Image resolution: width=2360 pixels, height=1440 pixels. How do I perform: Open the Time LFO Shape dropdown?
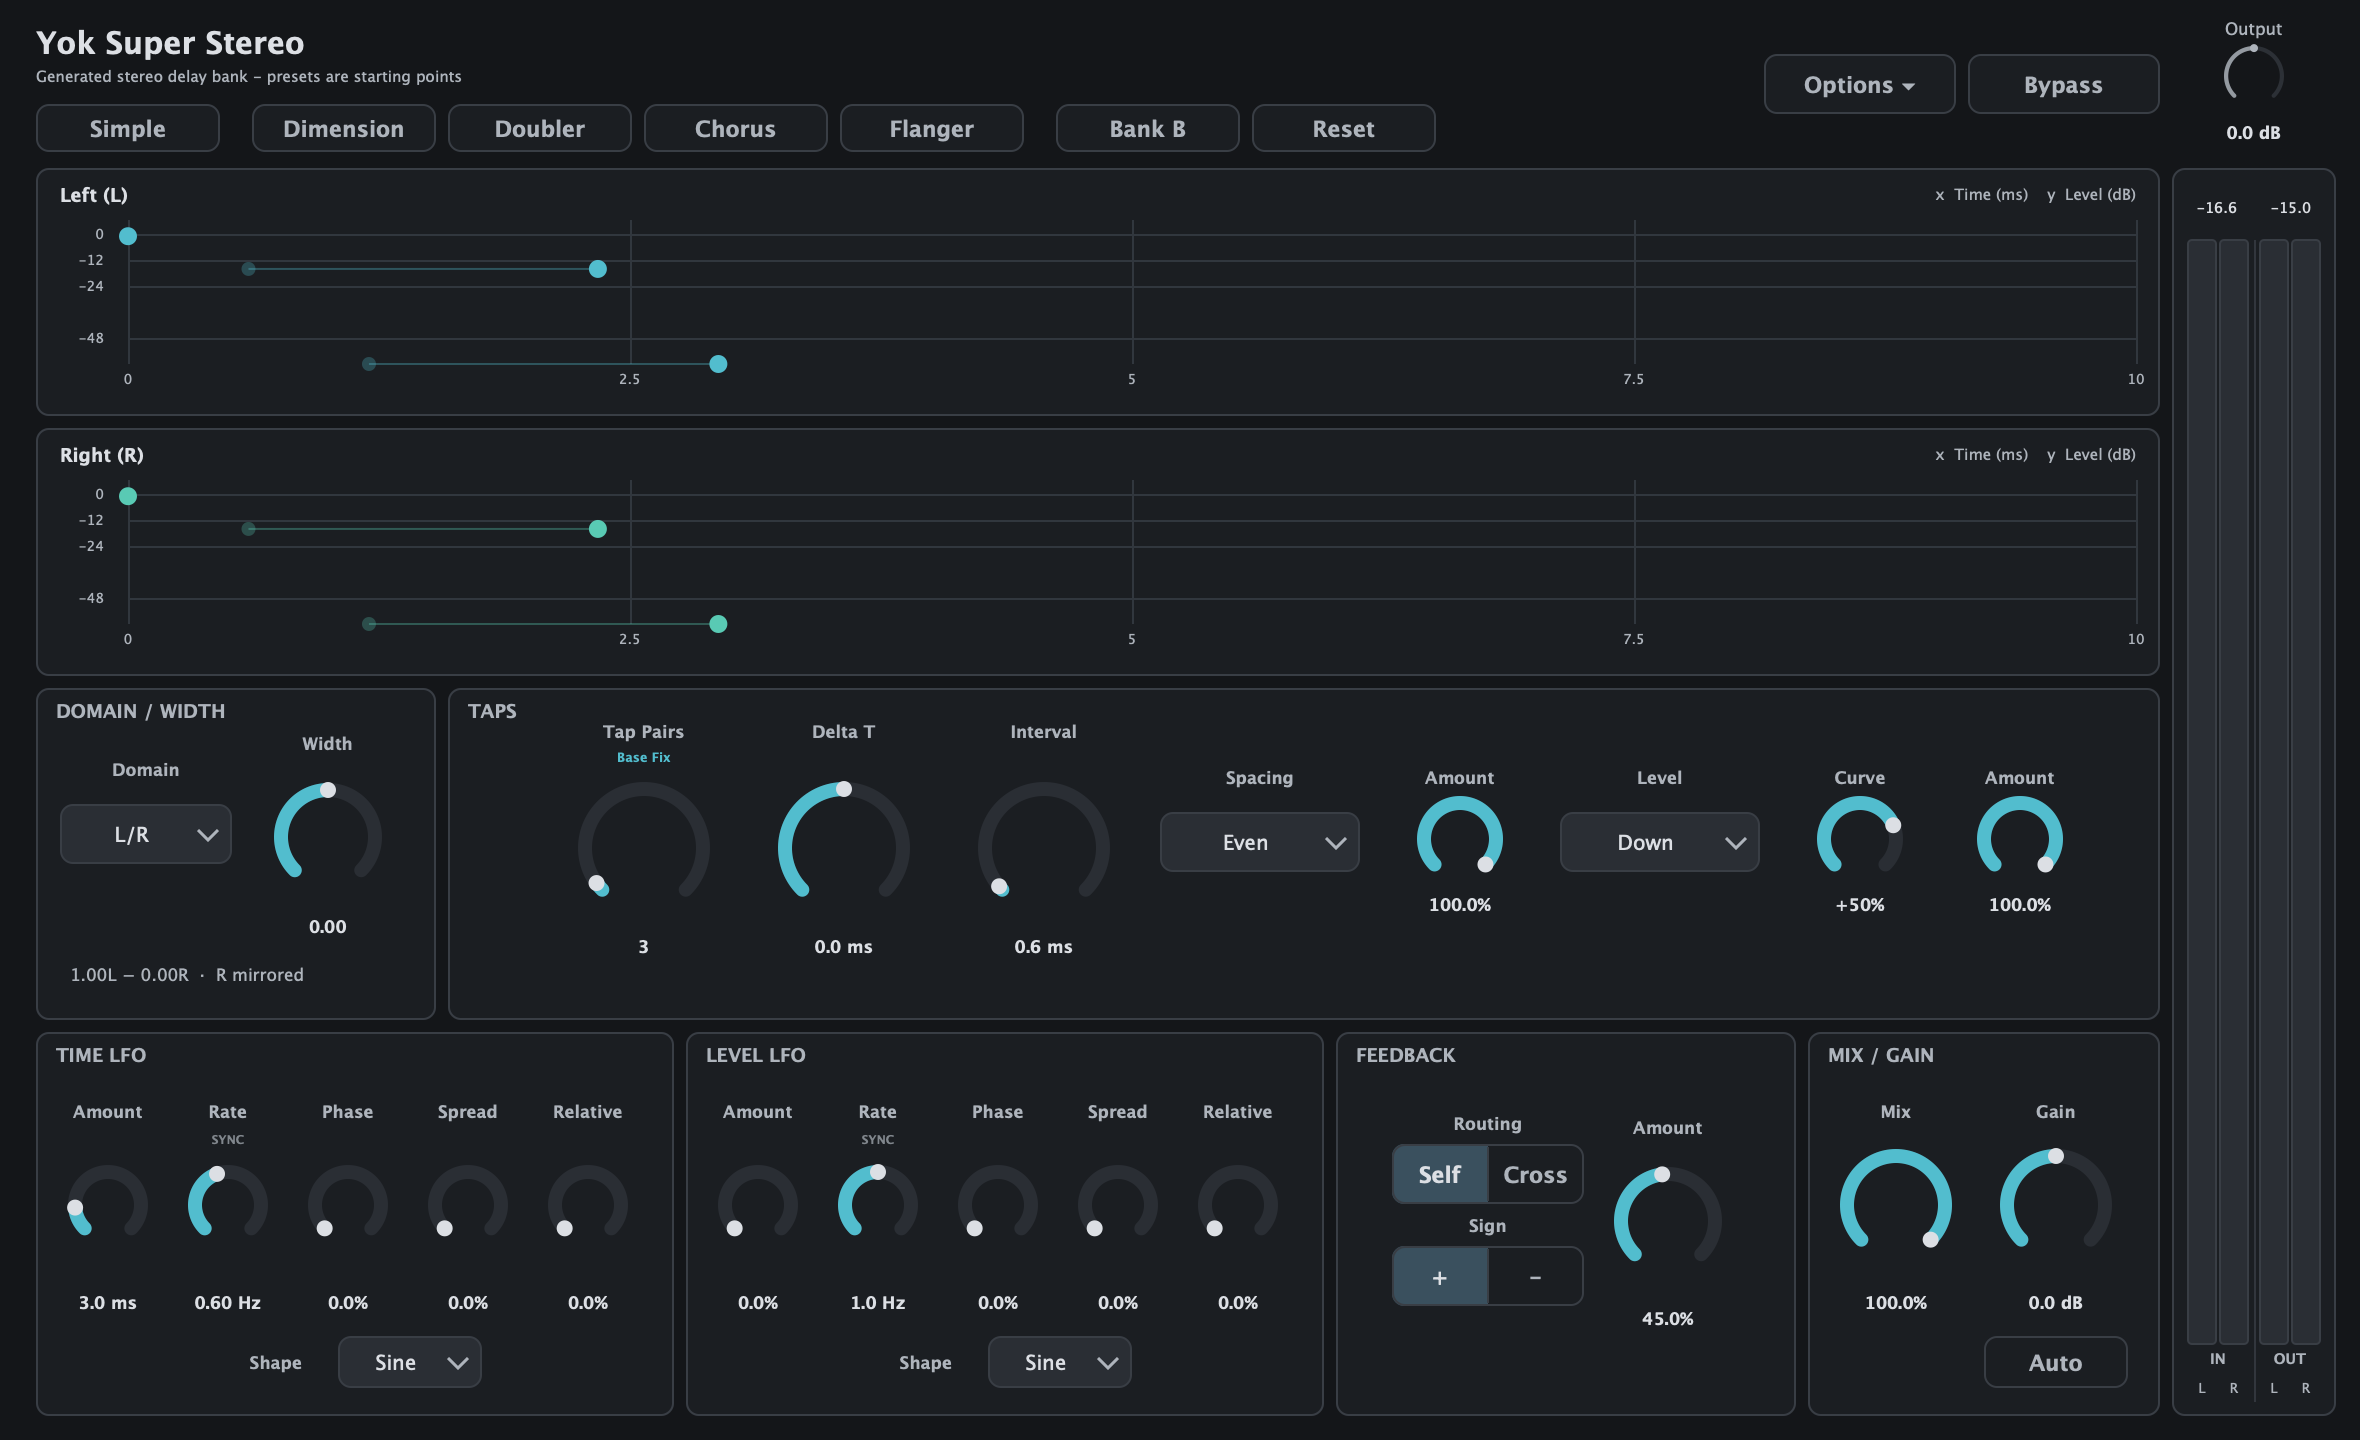[x=410, y=1362]
